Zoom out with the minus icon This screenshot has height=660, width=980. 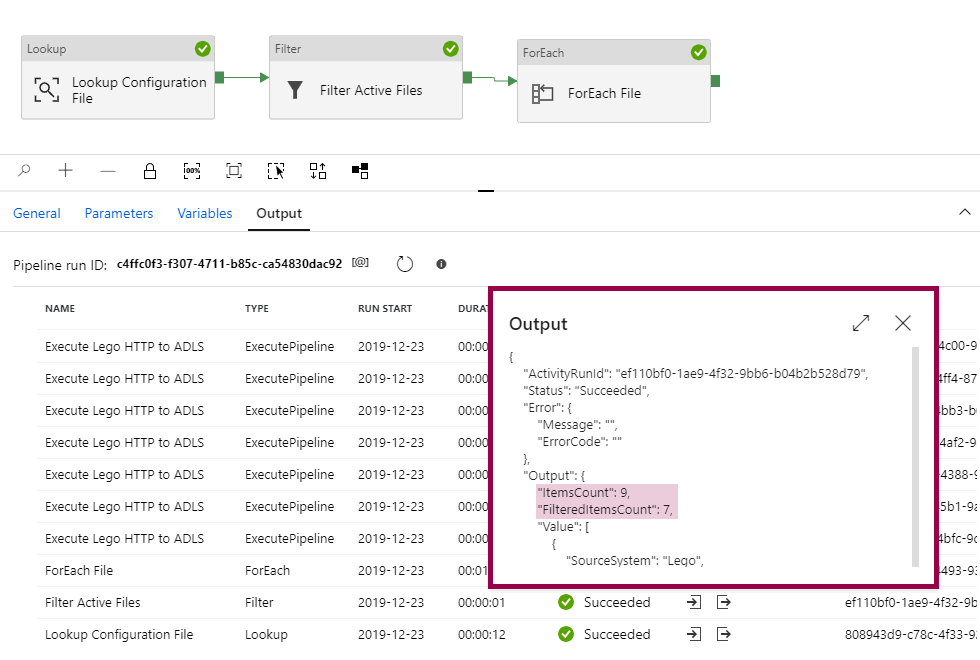pos(108,171)
